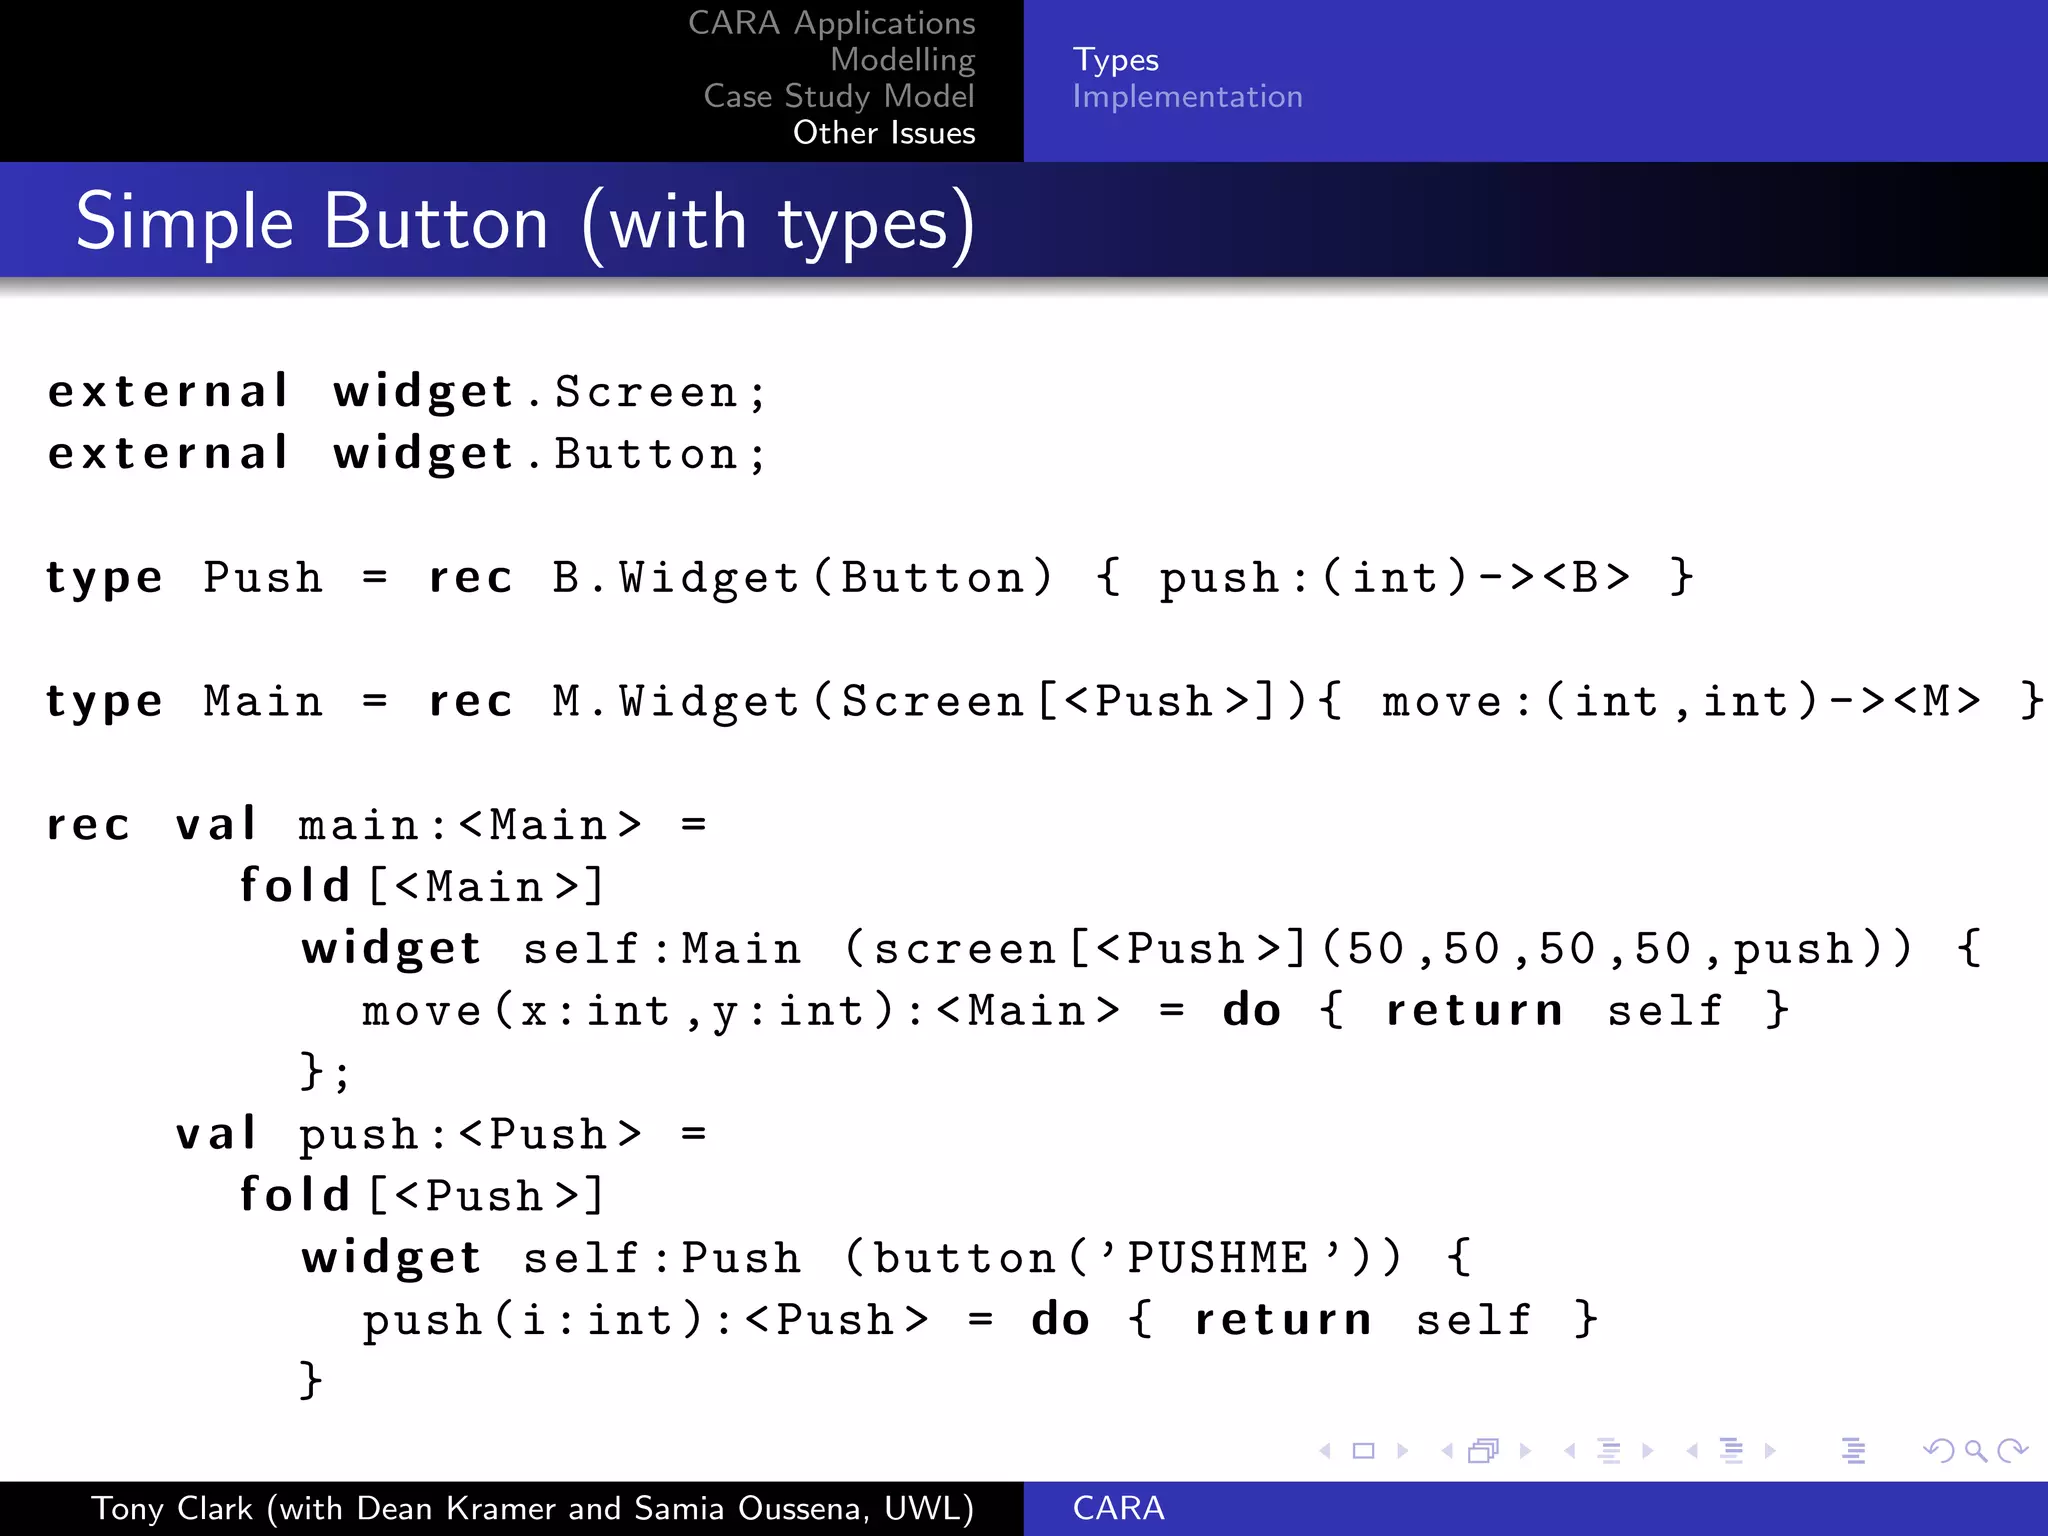Open the Implementation subsection
This screenshot has width=2048, height=1536.
[x=1188, y=97]
